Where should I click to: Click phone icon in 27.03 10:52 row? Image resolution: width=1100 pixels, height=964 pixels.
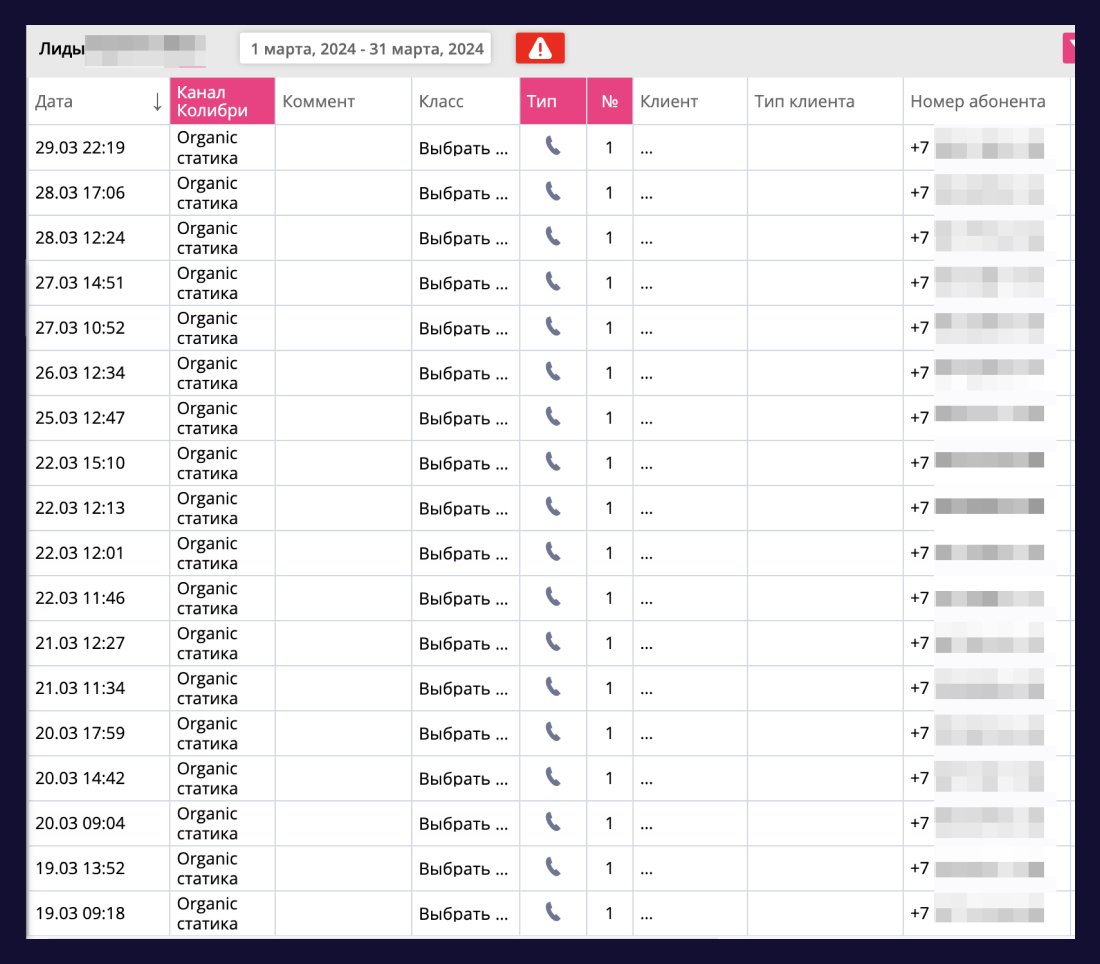click(x=553, y=326)
